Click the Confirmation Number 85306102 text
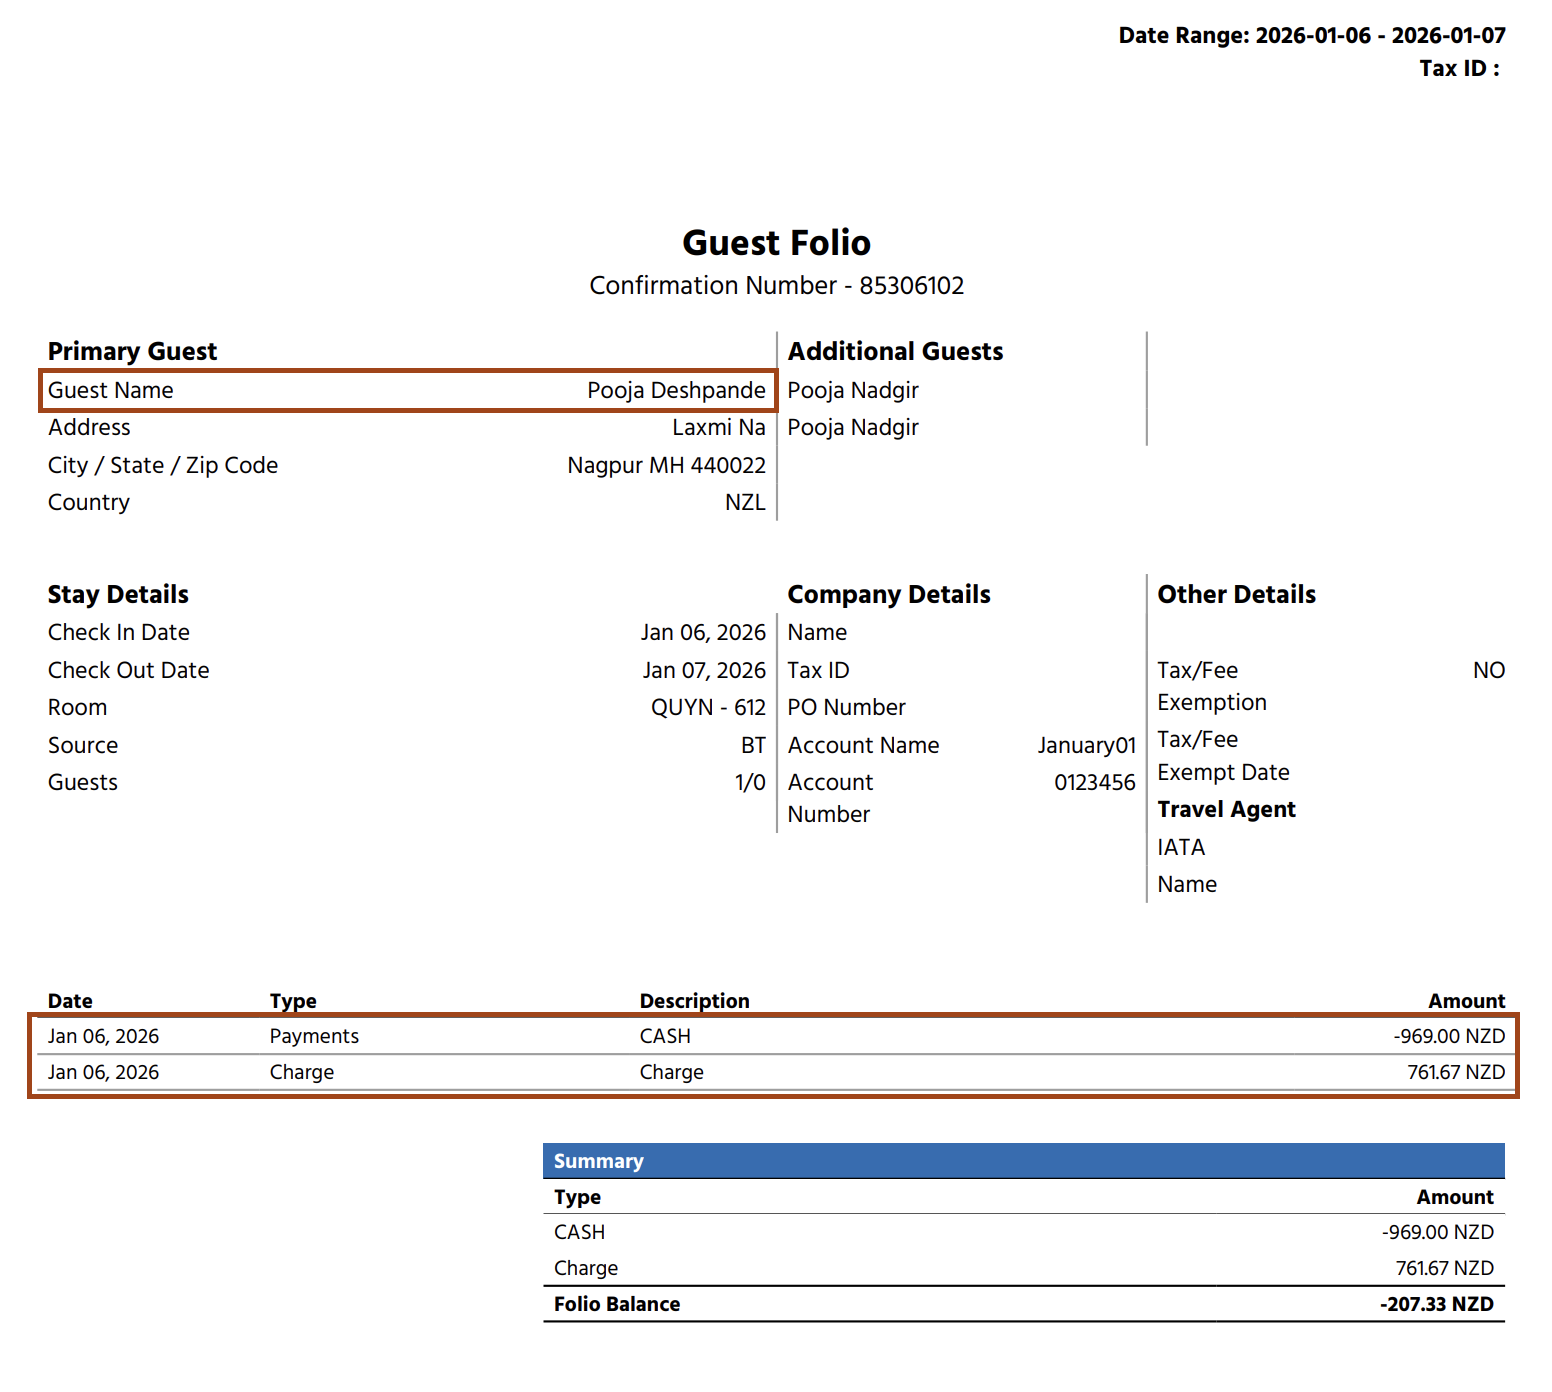 click(x=776, y=286)
